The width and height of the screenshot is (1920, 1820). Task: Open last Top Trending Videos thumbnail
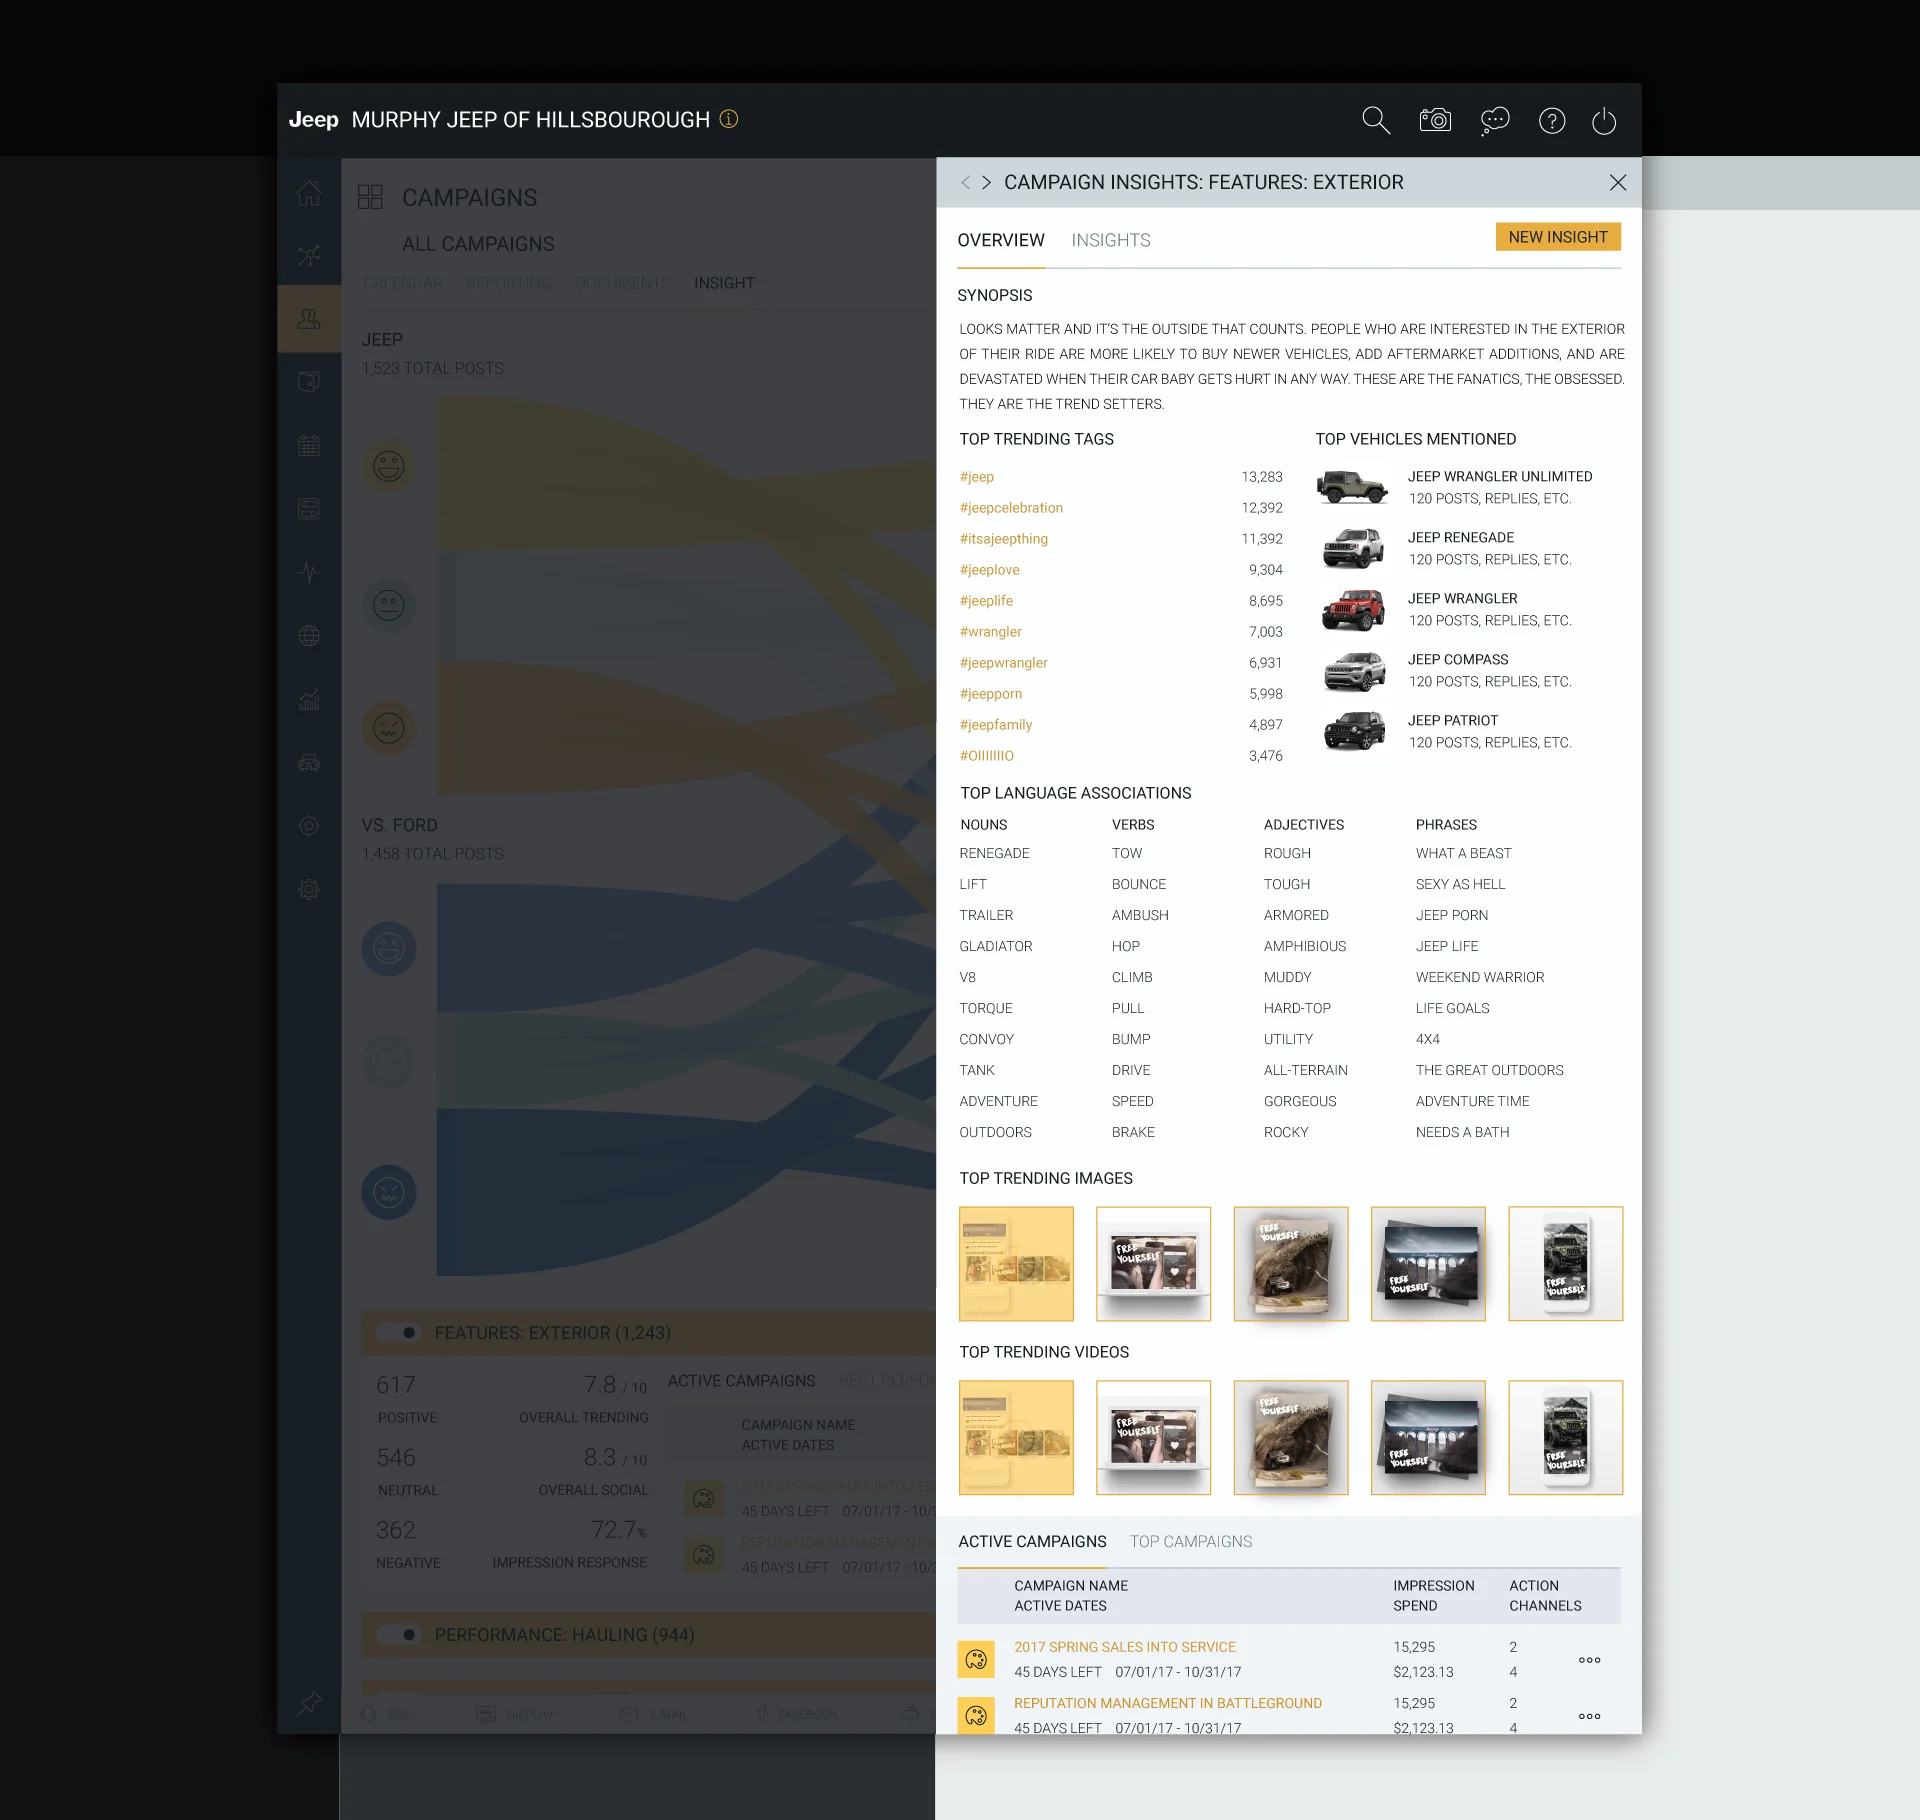[1566, 1438]
